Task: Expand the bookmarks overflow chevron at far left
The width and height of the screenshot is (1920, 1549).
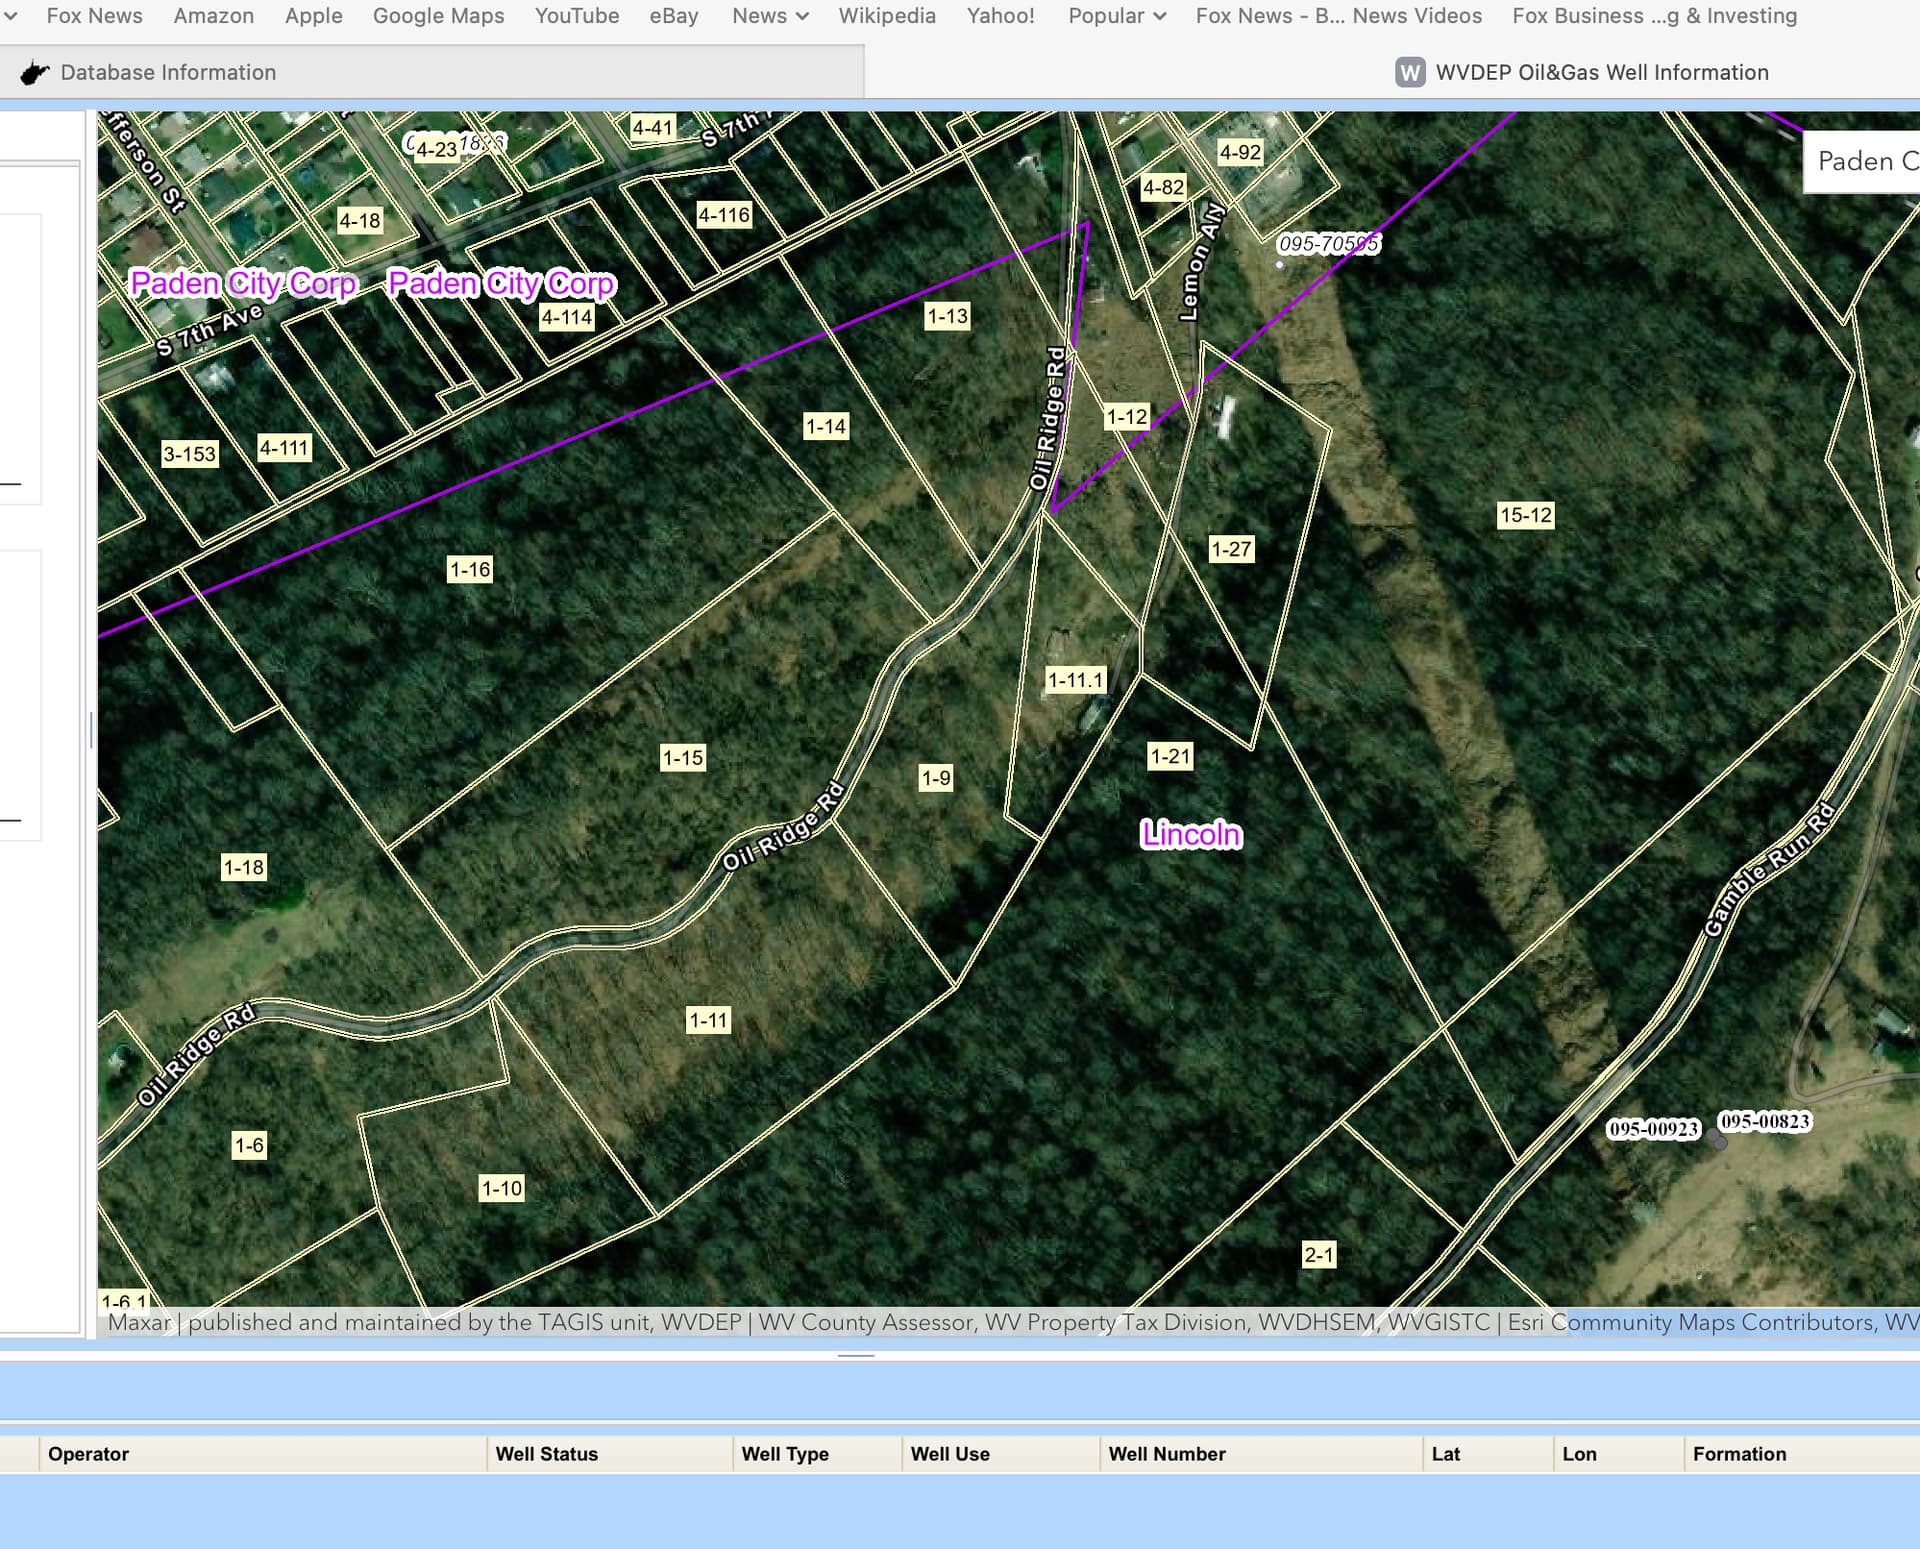Action: 10,16
